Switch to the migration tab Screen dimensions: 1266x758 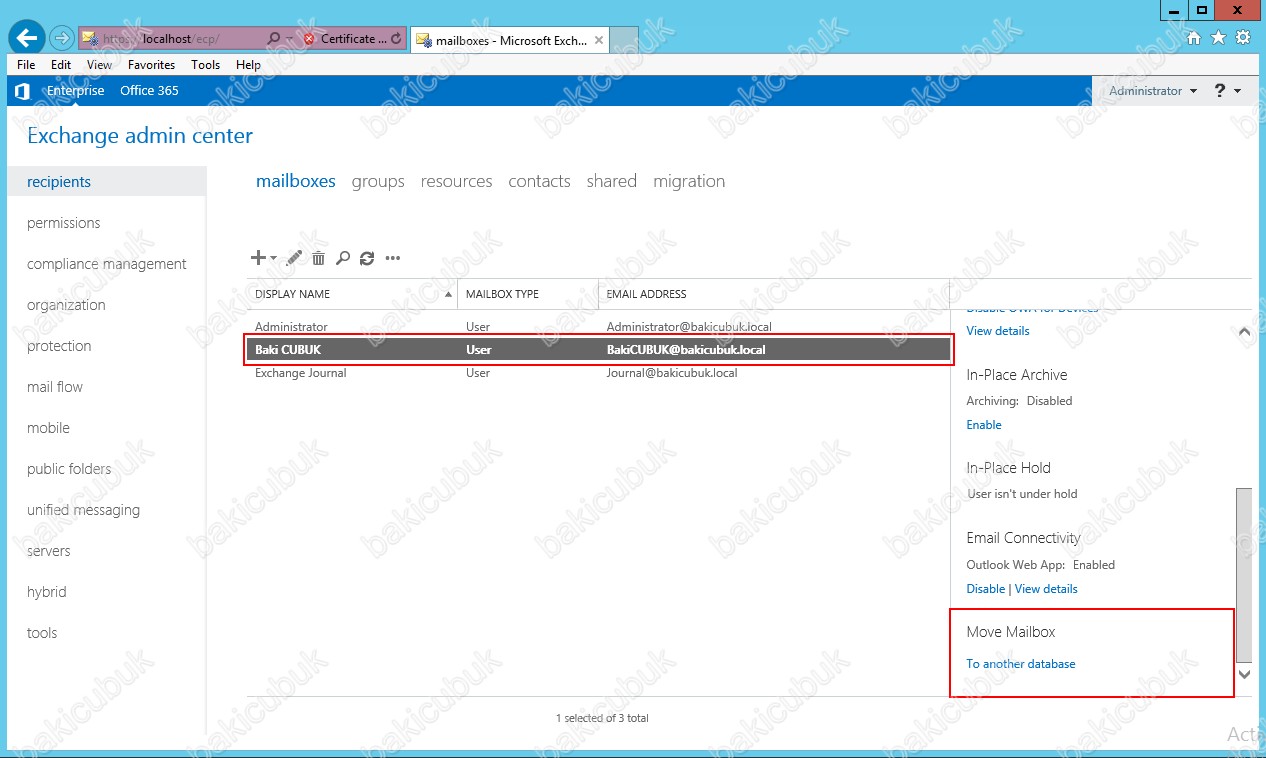tap(689, 181)
